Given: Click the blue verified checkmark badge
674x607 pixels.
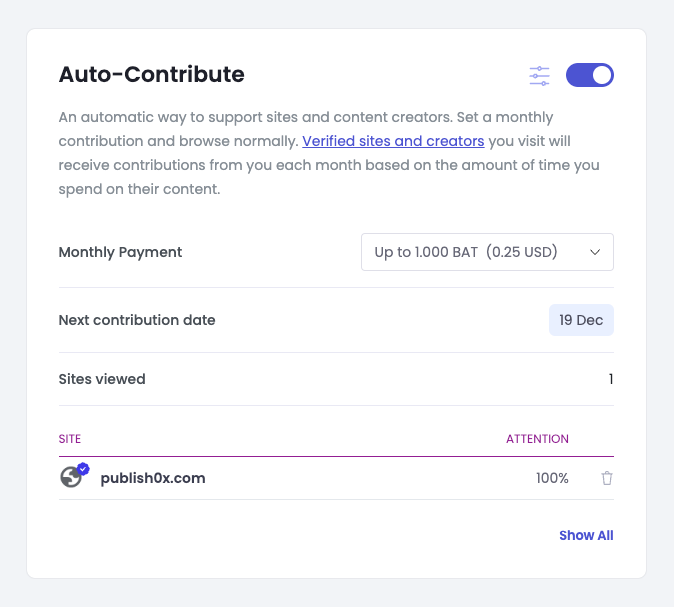Looking at the screenshot, I should click(x=83, y=469).
